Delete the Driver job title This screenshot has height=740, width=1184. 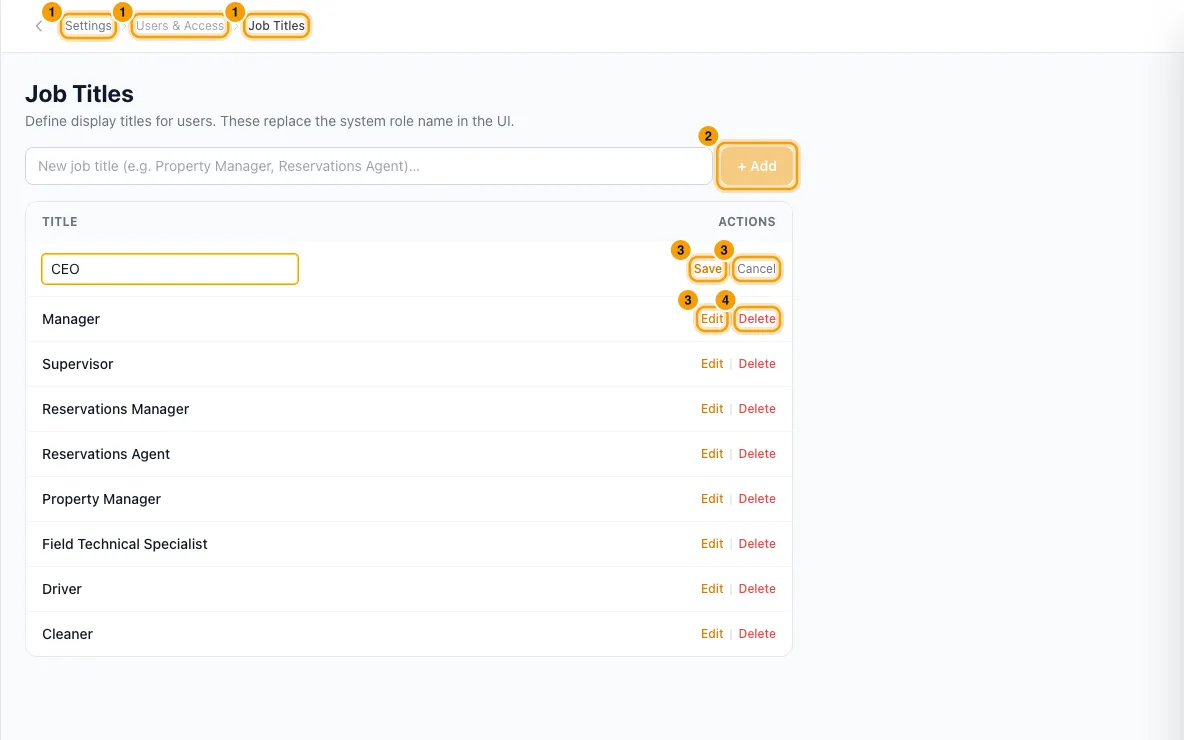tap(757, 589)
